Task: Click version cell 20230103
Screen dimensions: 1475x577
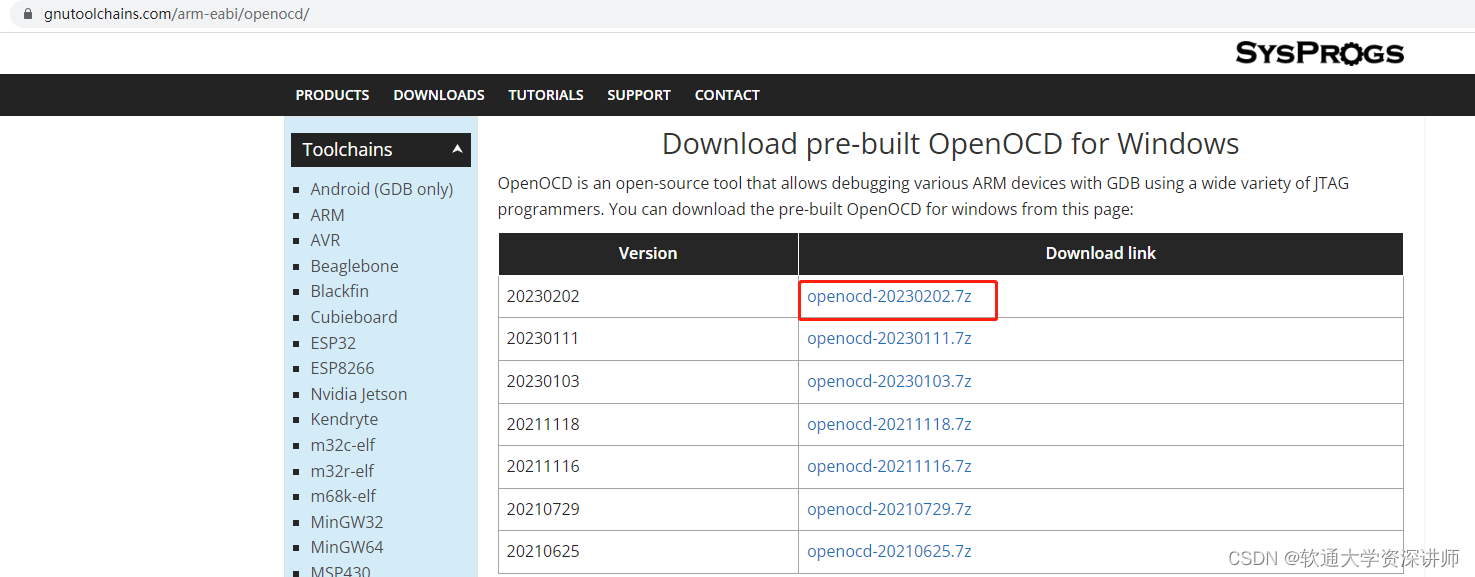Action: click(648, 381)
